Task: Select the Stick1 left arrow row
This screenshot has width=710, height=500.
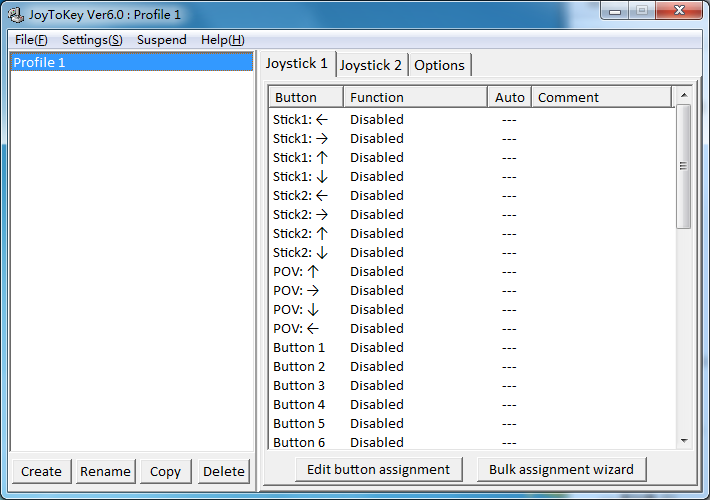Action: (471, 120)
